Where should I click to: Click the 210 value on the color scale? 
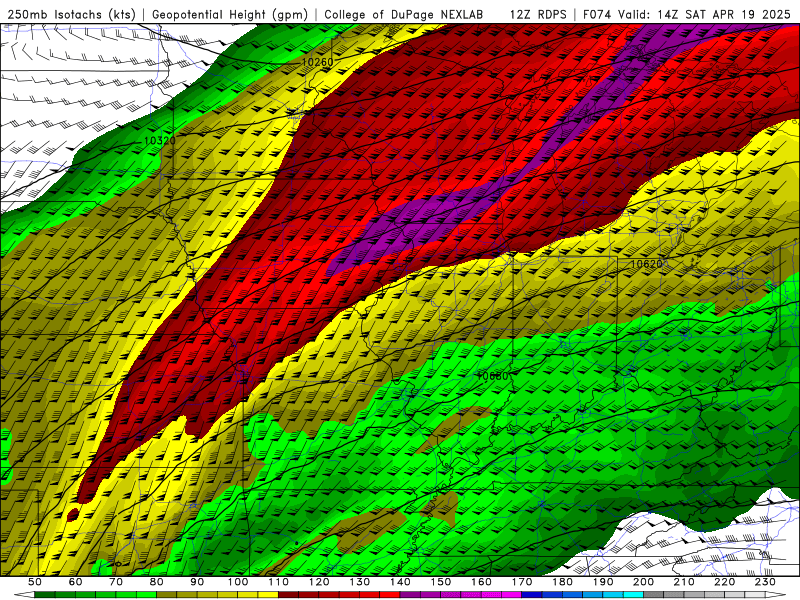point(684,582)
